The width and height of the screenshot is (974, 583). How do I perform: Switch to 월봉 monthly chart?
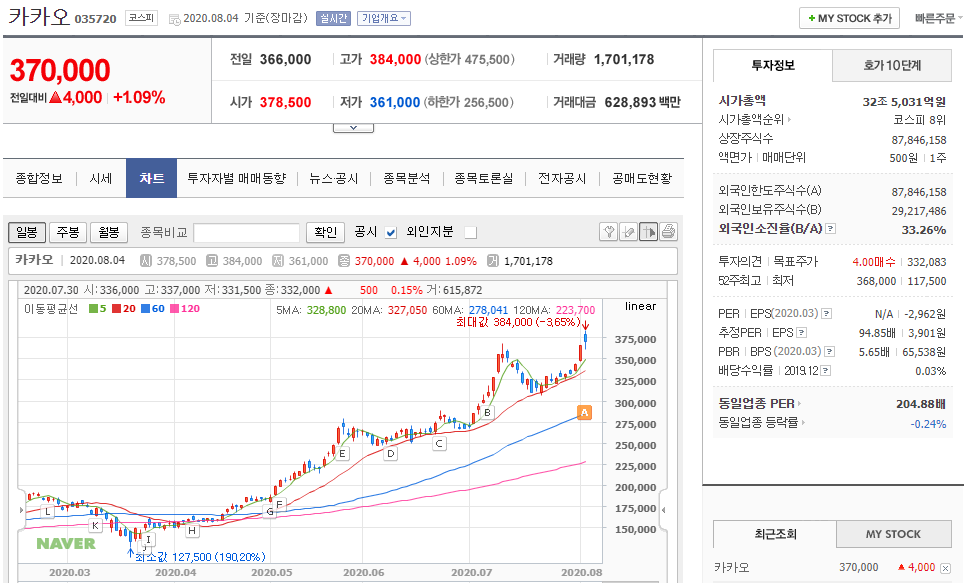(109, 232)
